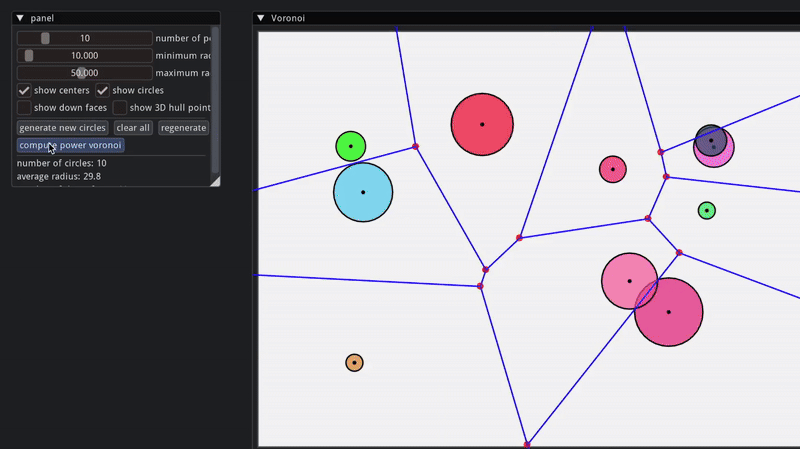This screenshot has width=800, height=449.
Task: Click the regenerate button
Action: pos(183,128)
